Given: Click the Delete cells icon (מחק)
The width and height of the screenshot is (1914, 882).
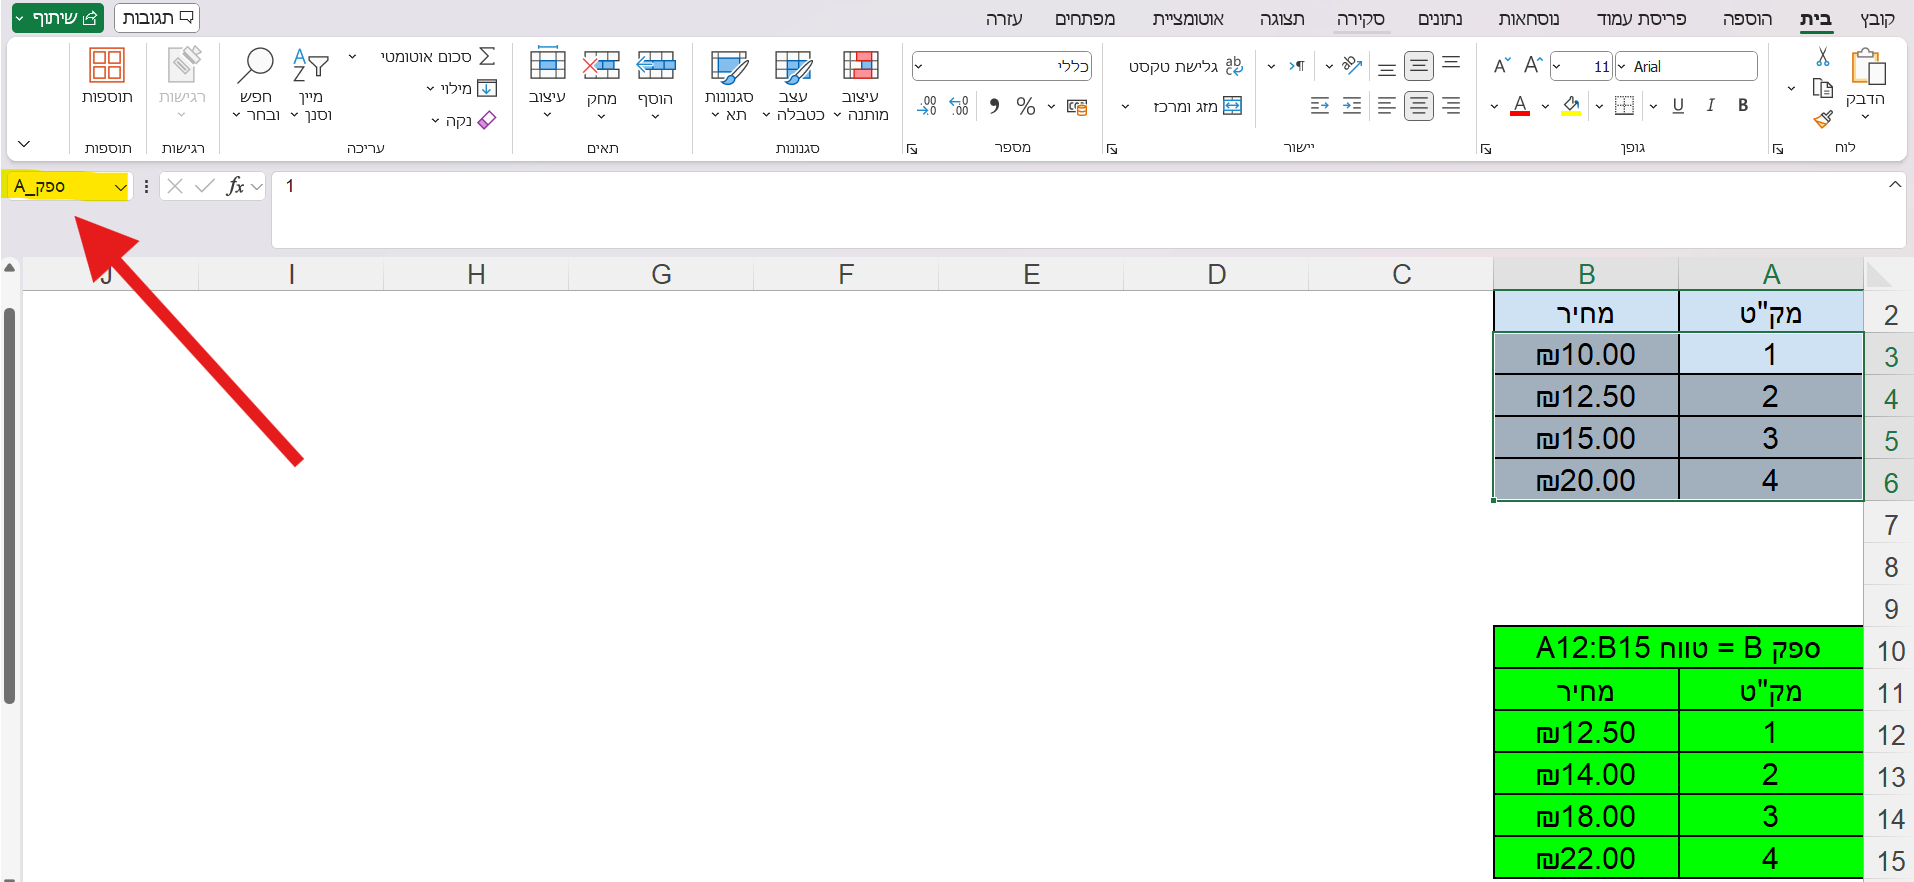Looking at the screenshot, I should (601, 66).
